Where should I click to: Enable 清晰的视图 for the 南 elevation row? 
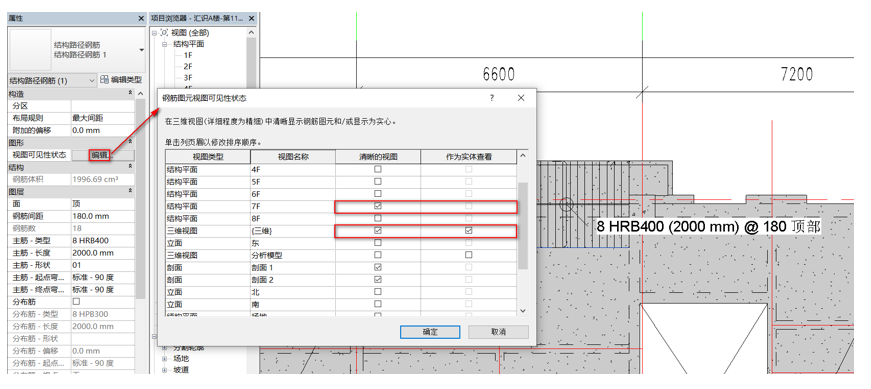[x=378, y=304]
